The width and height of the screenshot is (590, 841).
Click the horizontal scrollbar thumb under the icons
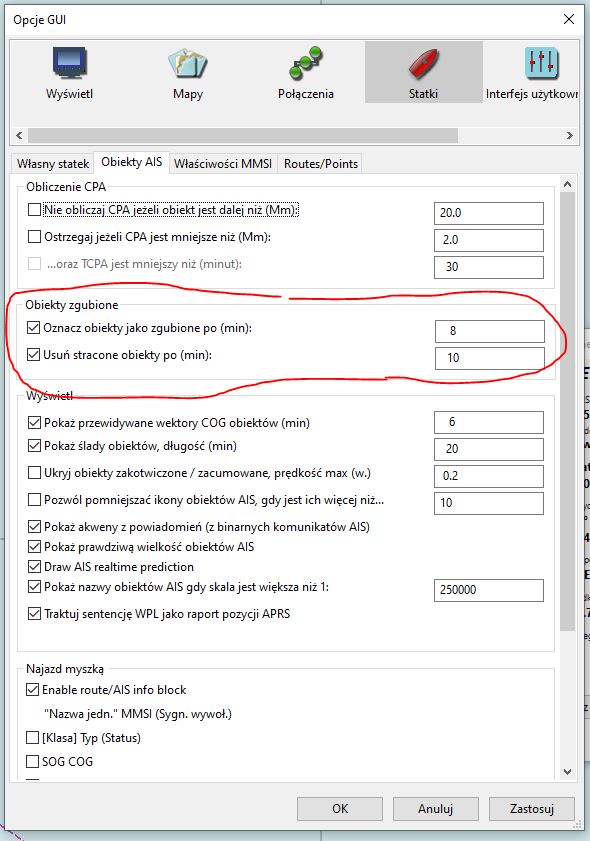(243, 135)
